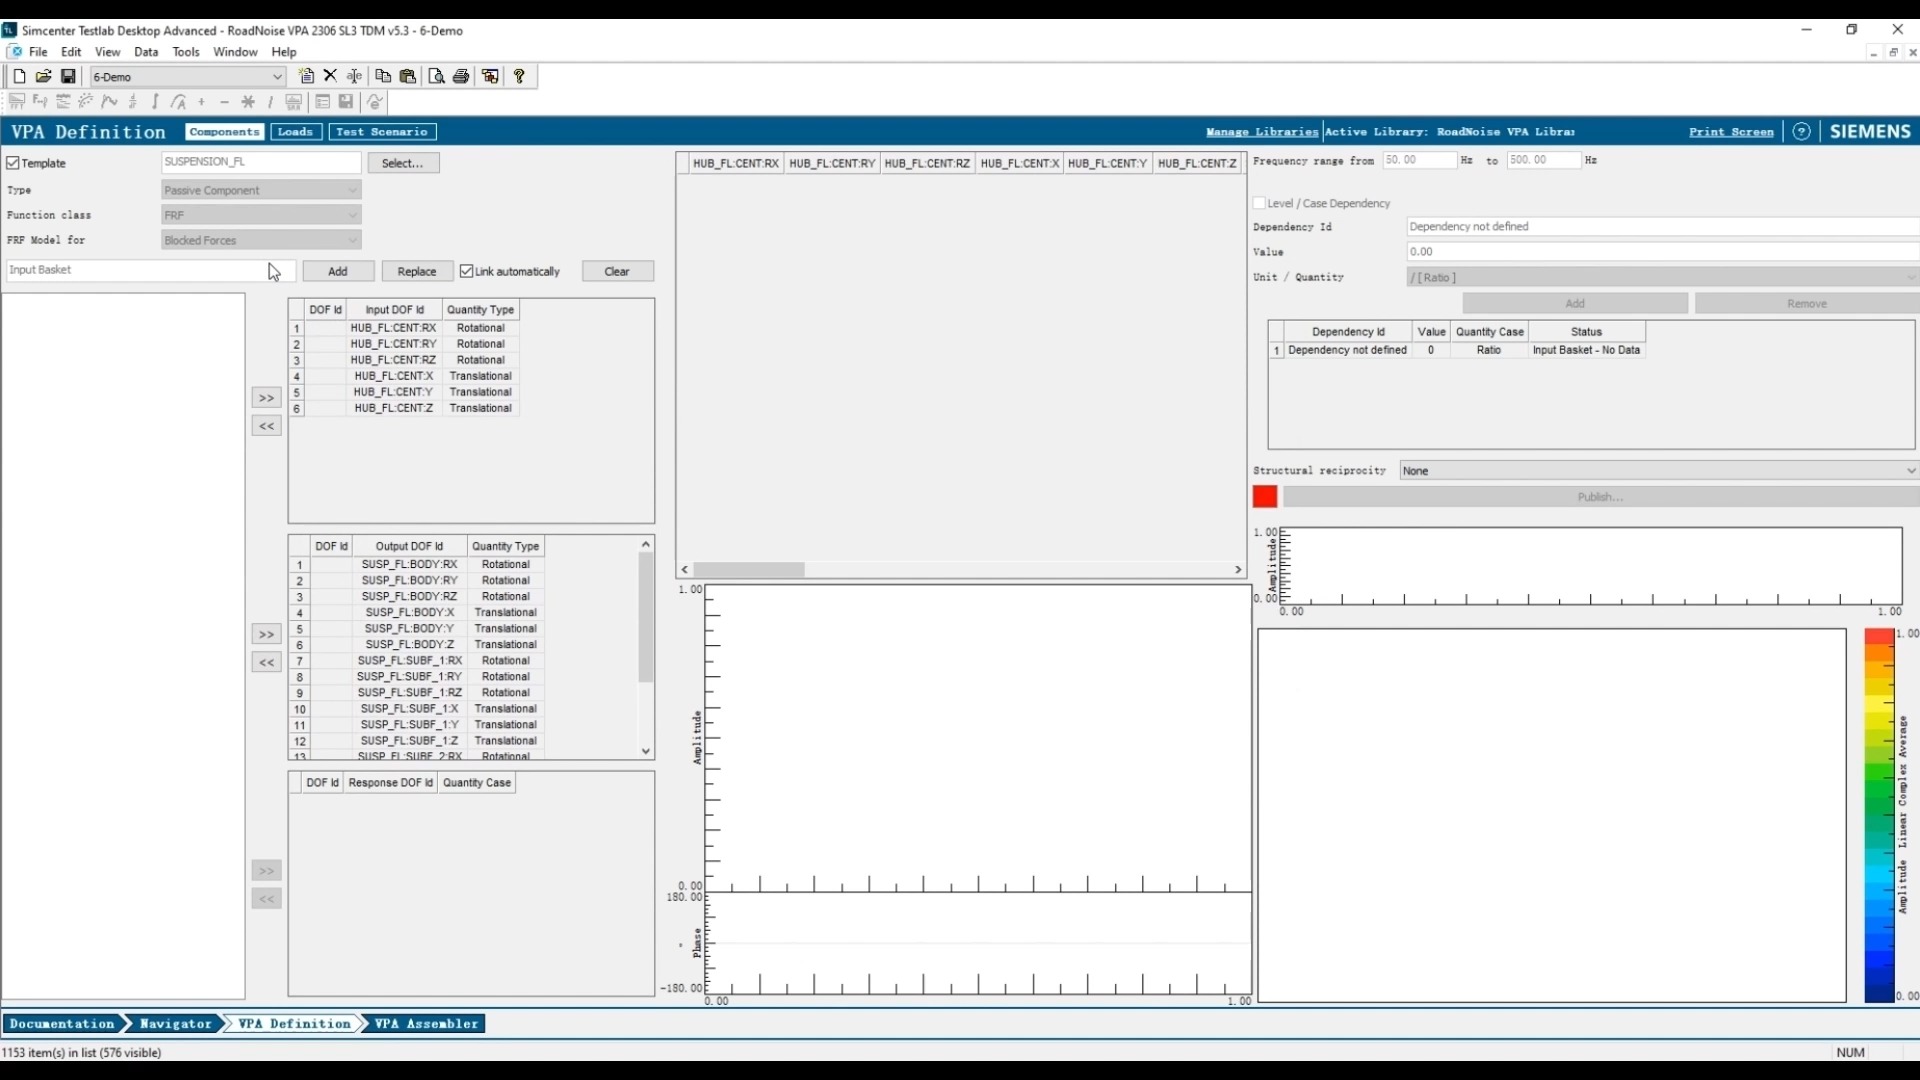
Task: Click the Printer icon in toolbar
Action: click(x=461, y=76)
